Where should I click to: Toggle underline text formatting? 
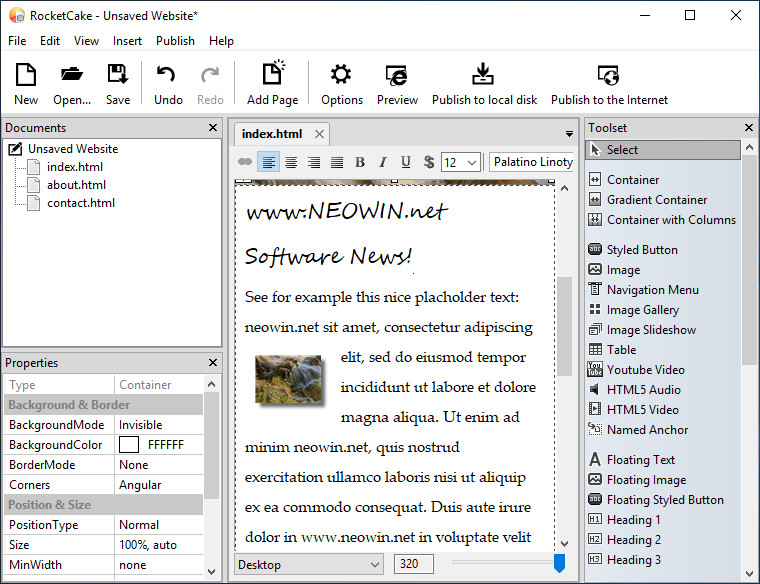[406, 162]
